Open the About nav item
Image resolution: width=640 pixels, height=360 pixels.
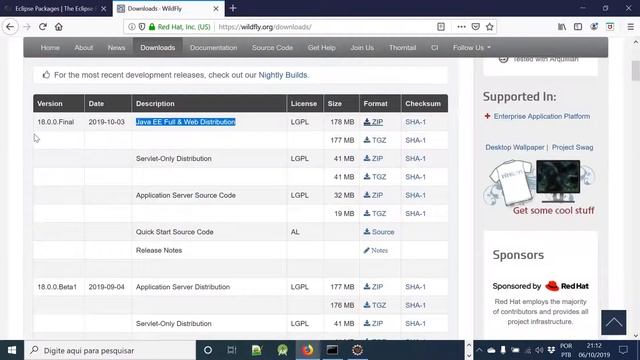84,48
